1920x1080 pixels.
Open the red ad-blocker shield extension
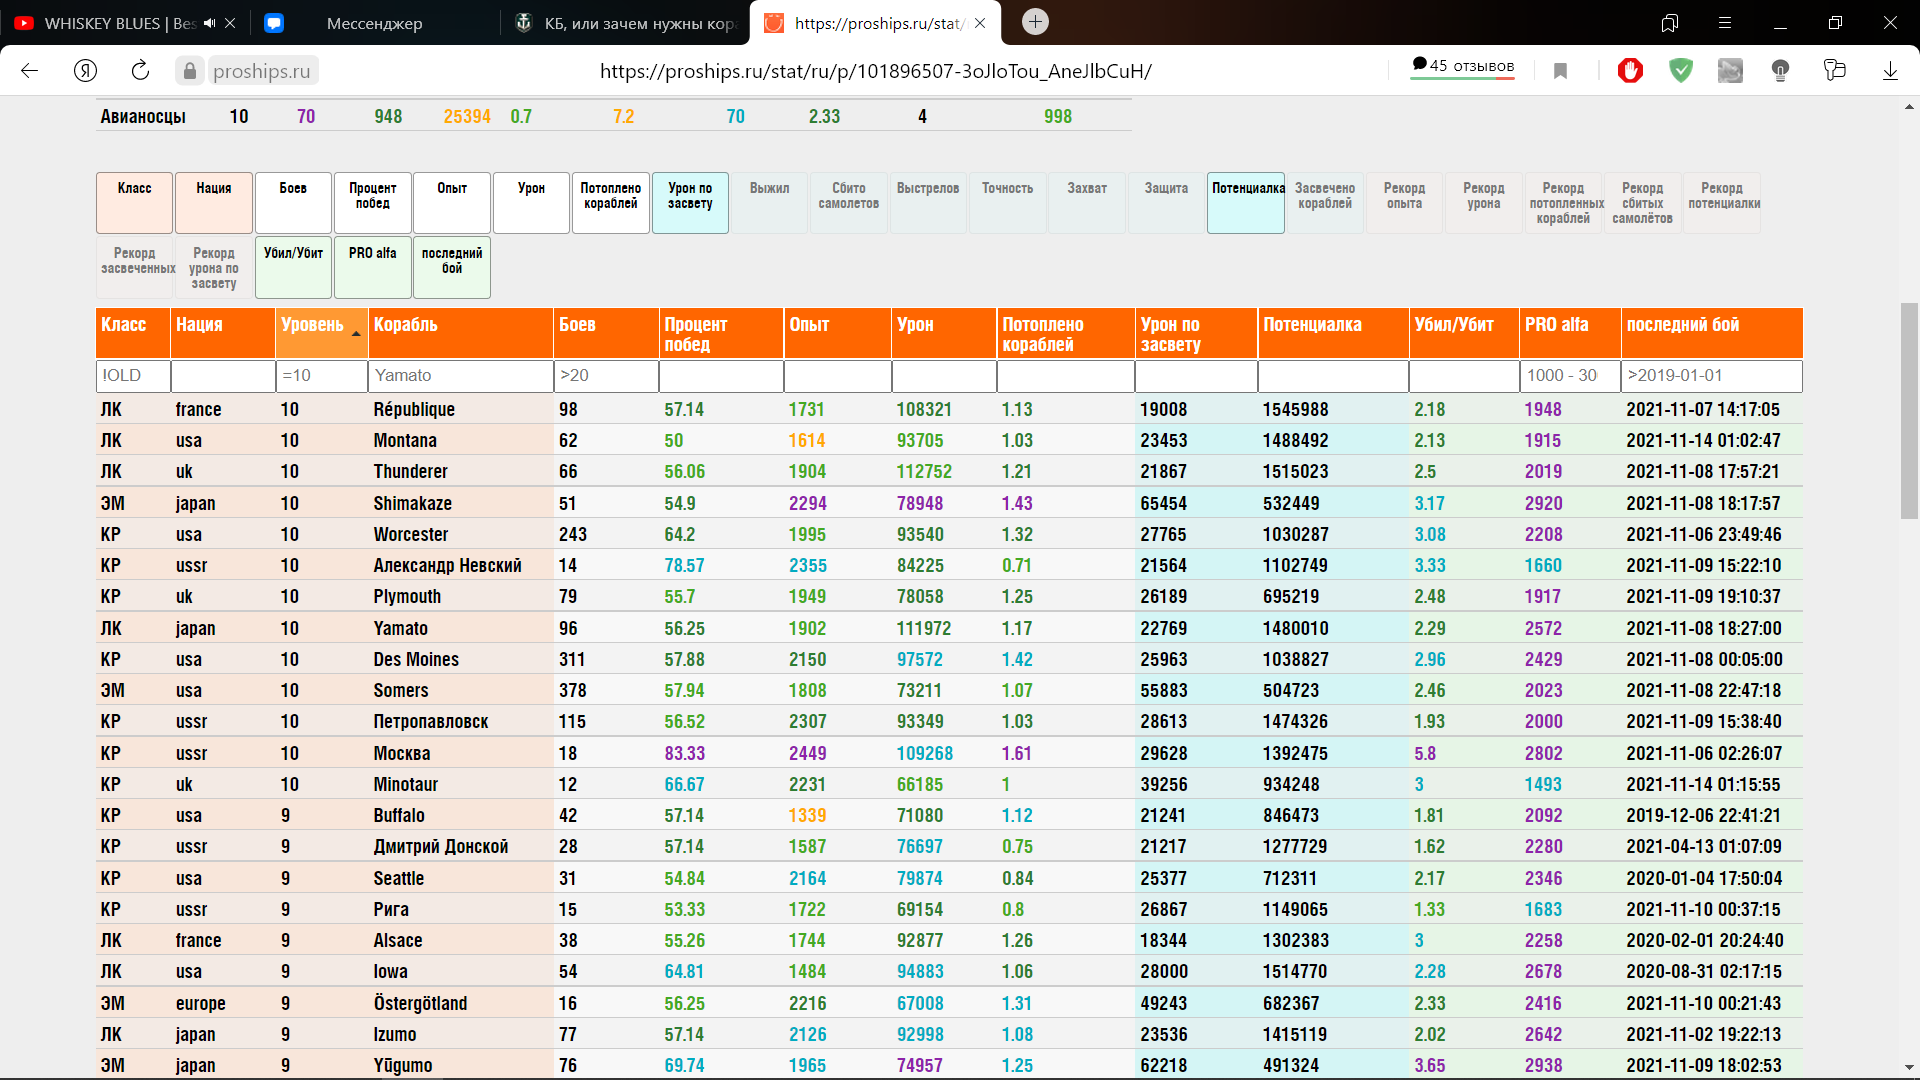tap(1630, 70)
